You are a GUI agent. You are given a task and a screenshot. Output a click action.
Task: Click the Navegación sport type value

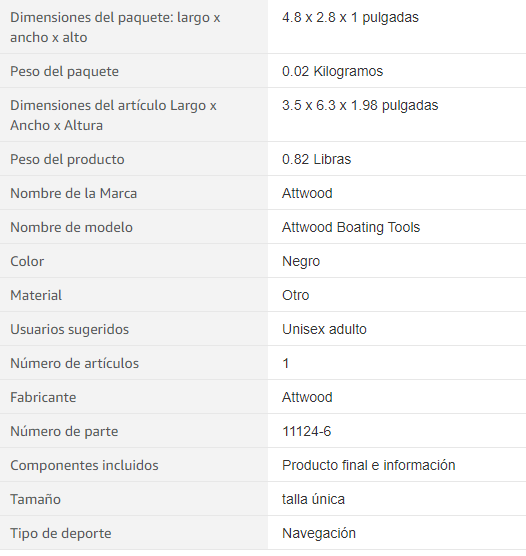click(319, 534)
